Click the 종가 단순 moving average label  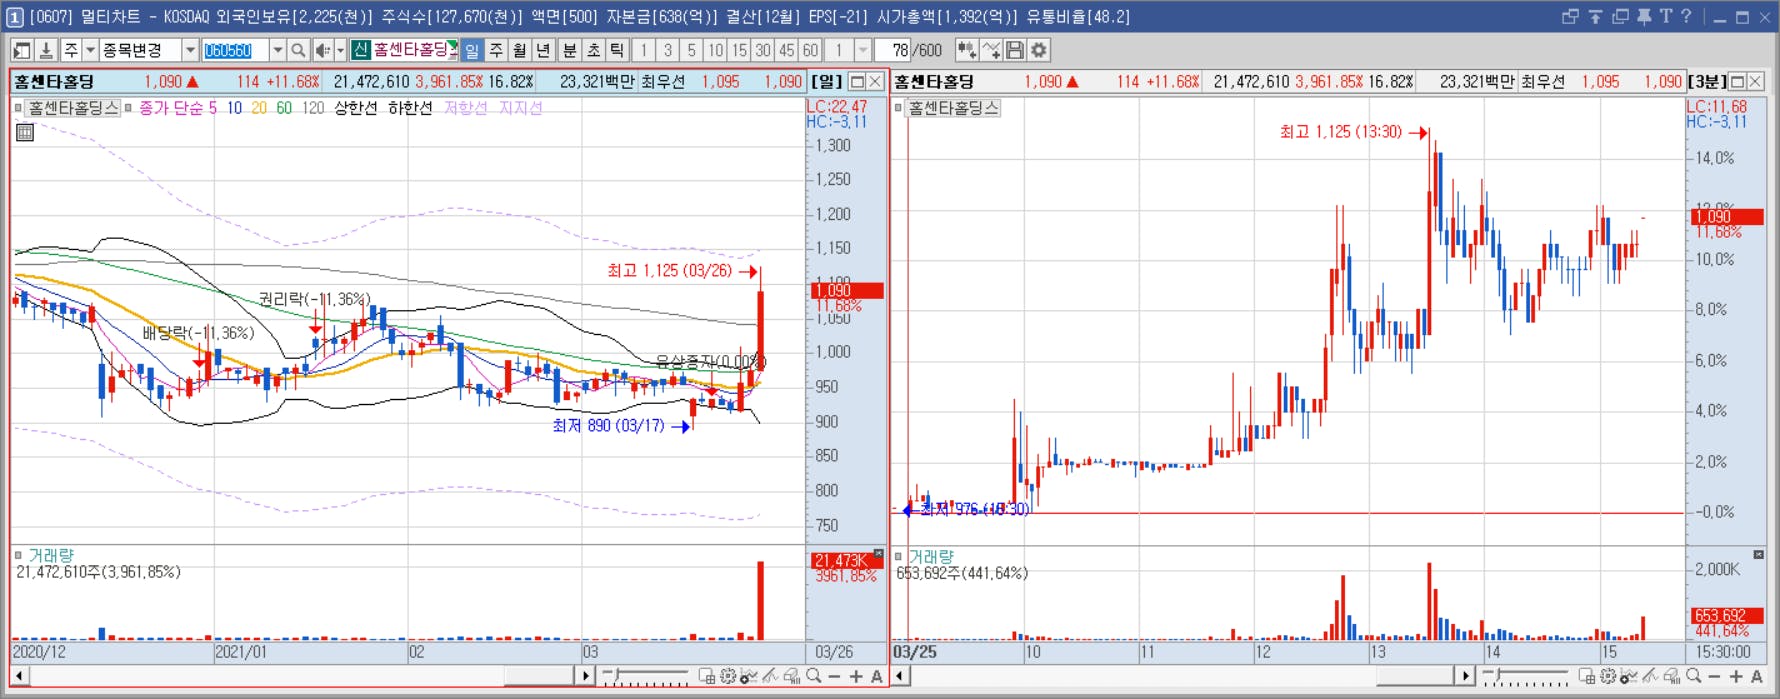click(170, 108)
